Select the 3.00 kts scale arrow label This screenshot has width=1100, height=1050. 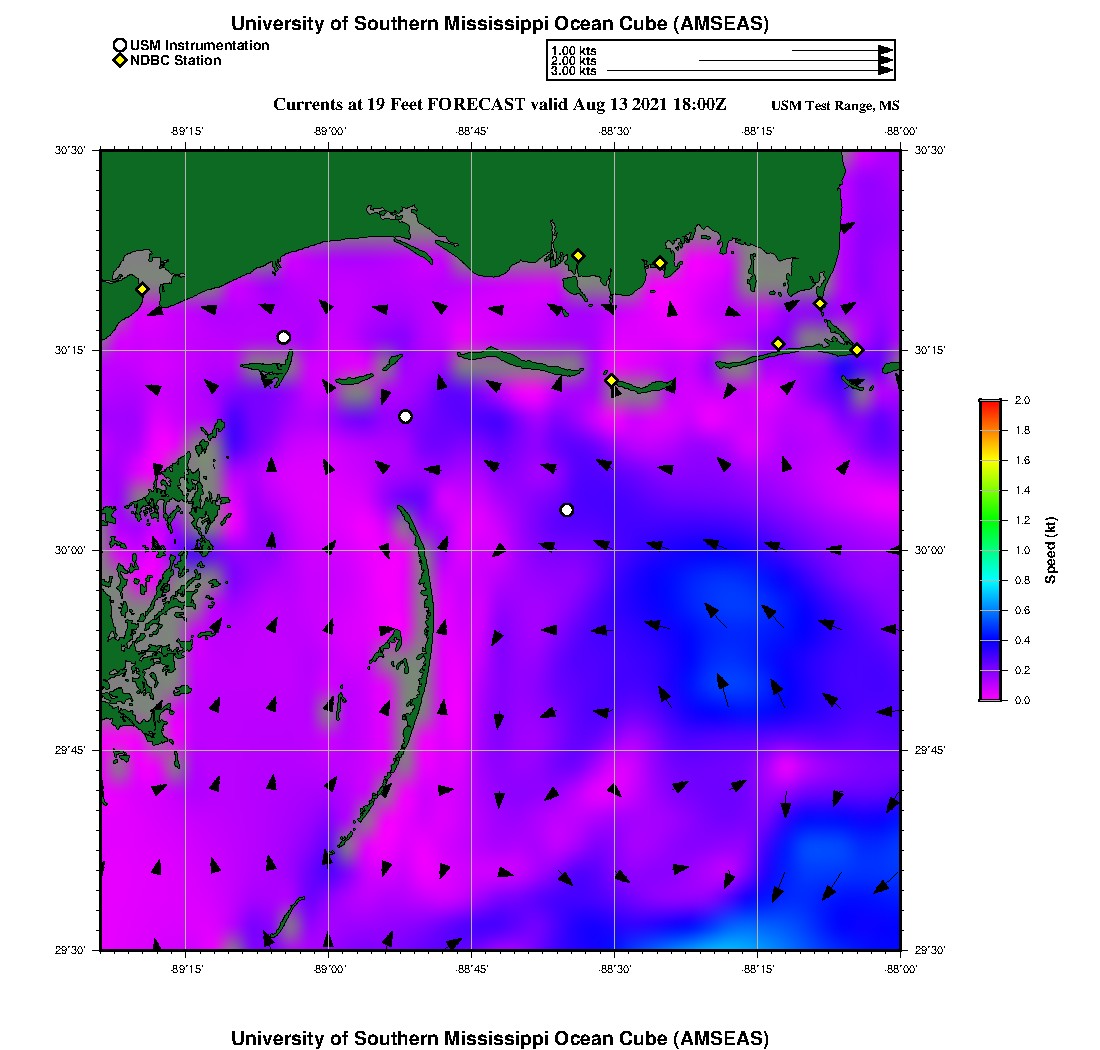click(x=573, y=71)
